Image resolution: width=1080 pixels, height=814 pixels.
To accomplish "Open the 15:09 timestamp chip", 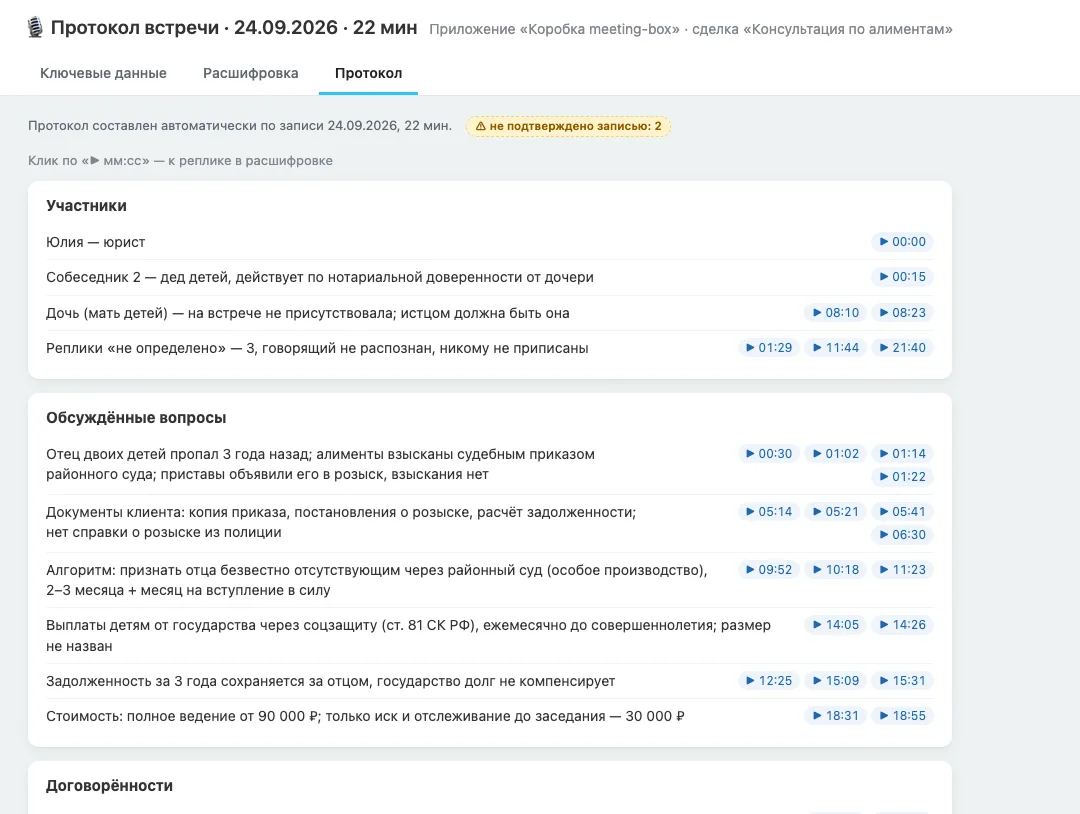I will 835,680.
